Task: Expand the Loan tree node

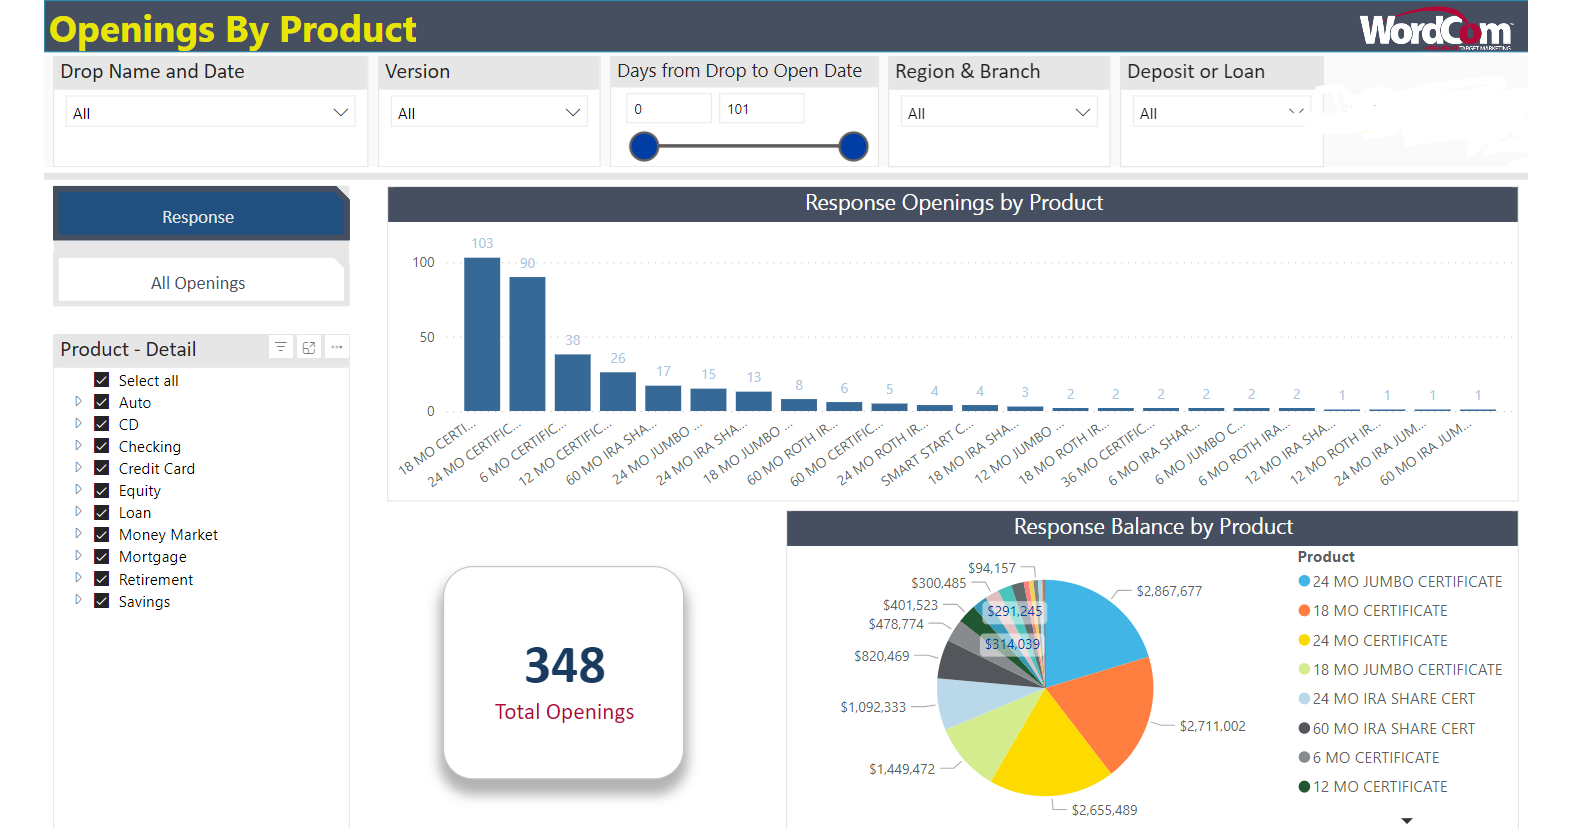Action: 78,512
